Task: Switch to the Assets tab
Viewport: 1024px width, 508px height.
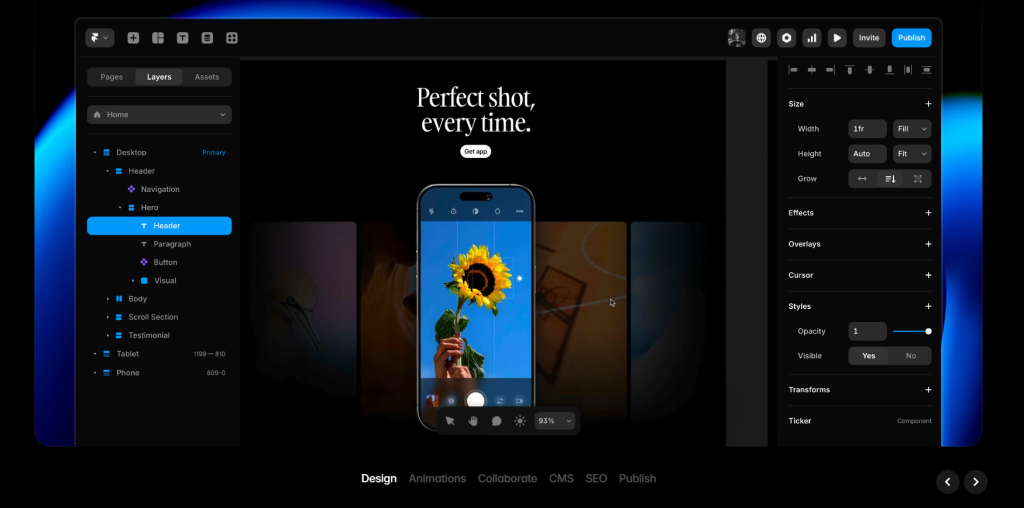Action: click(207, 77)
